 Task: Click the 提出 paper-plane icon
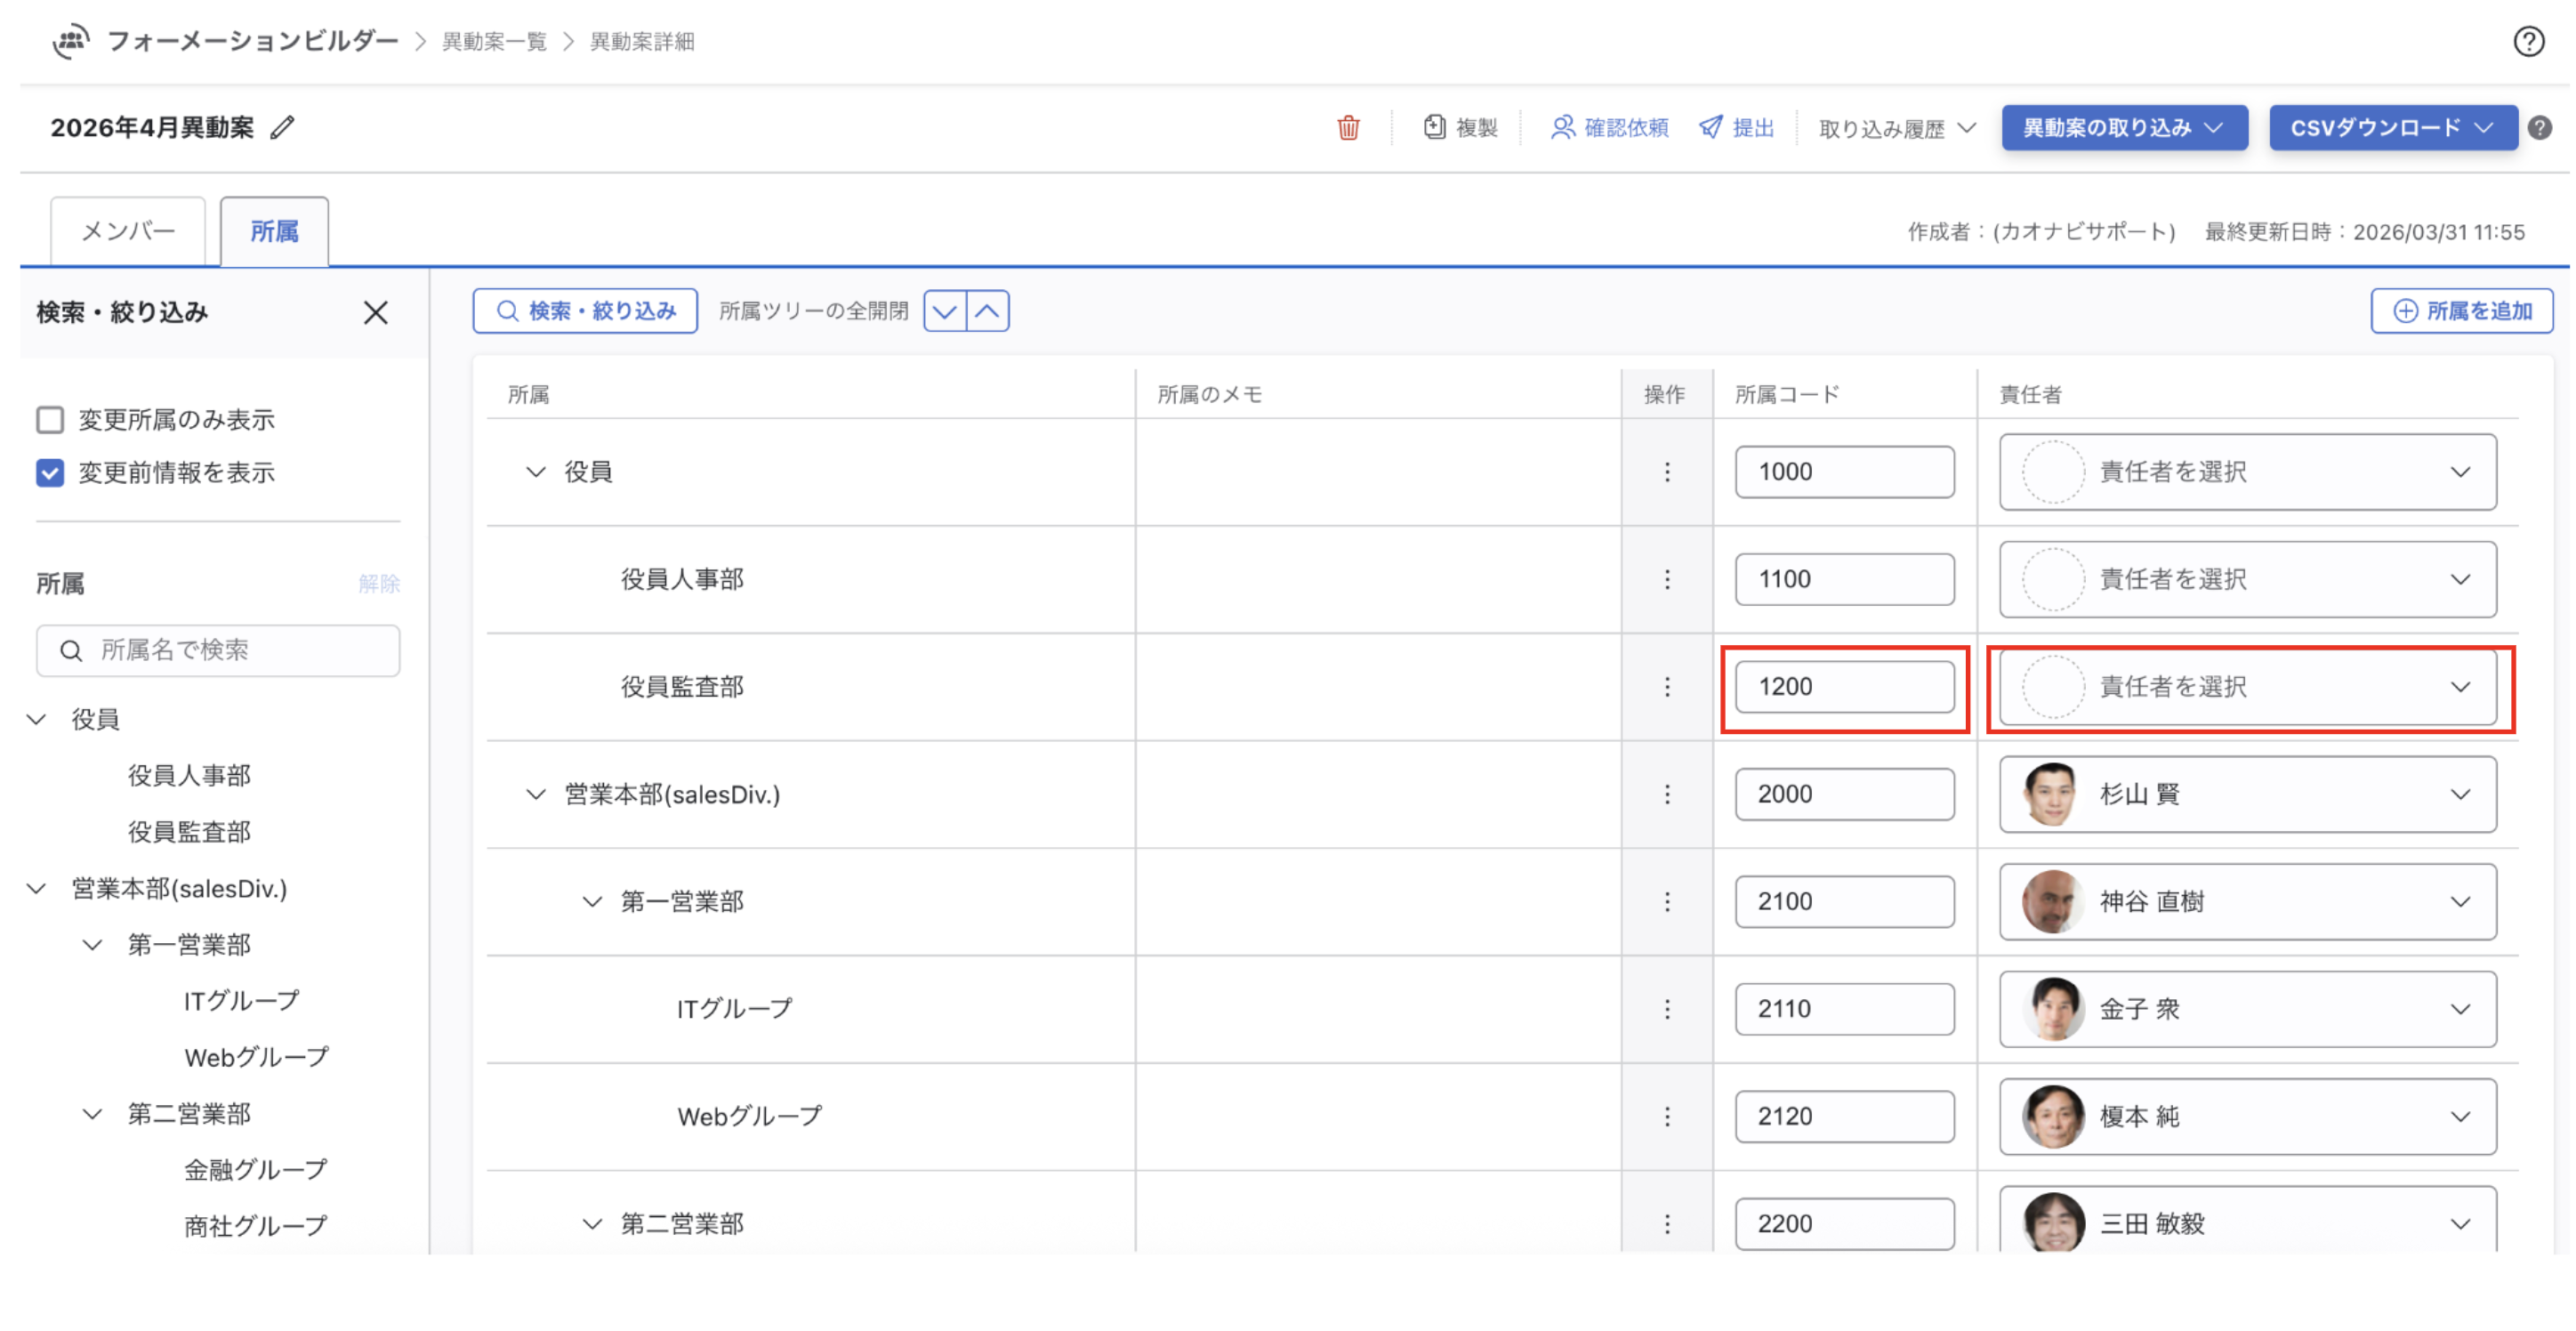pos(1710,127)
